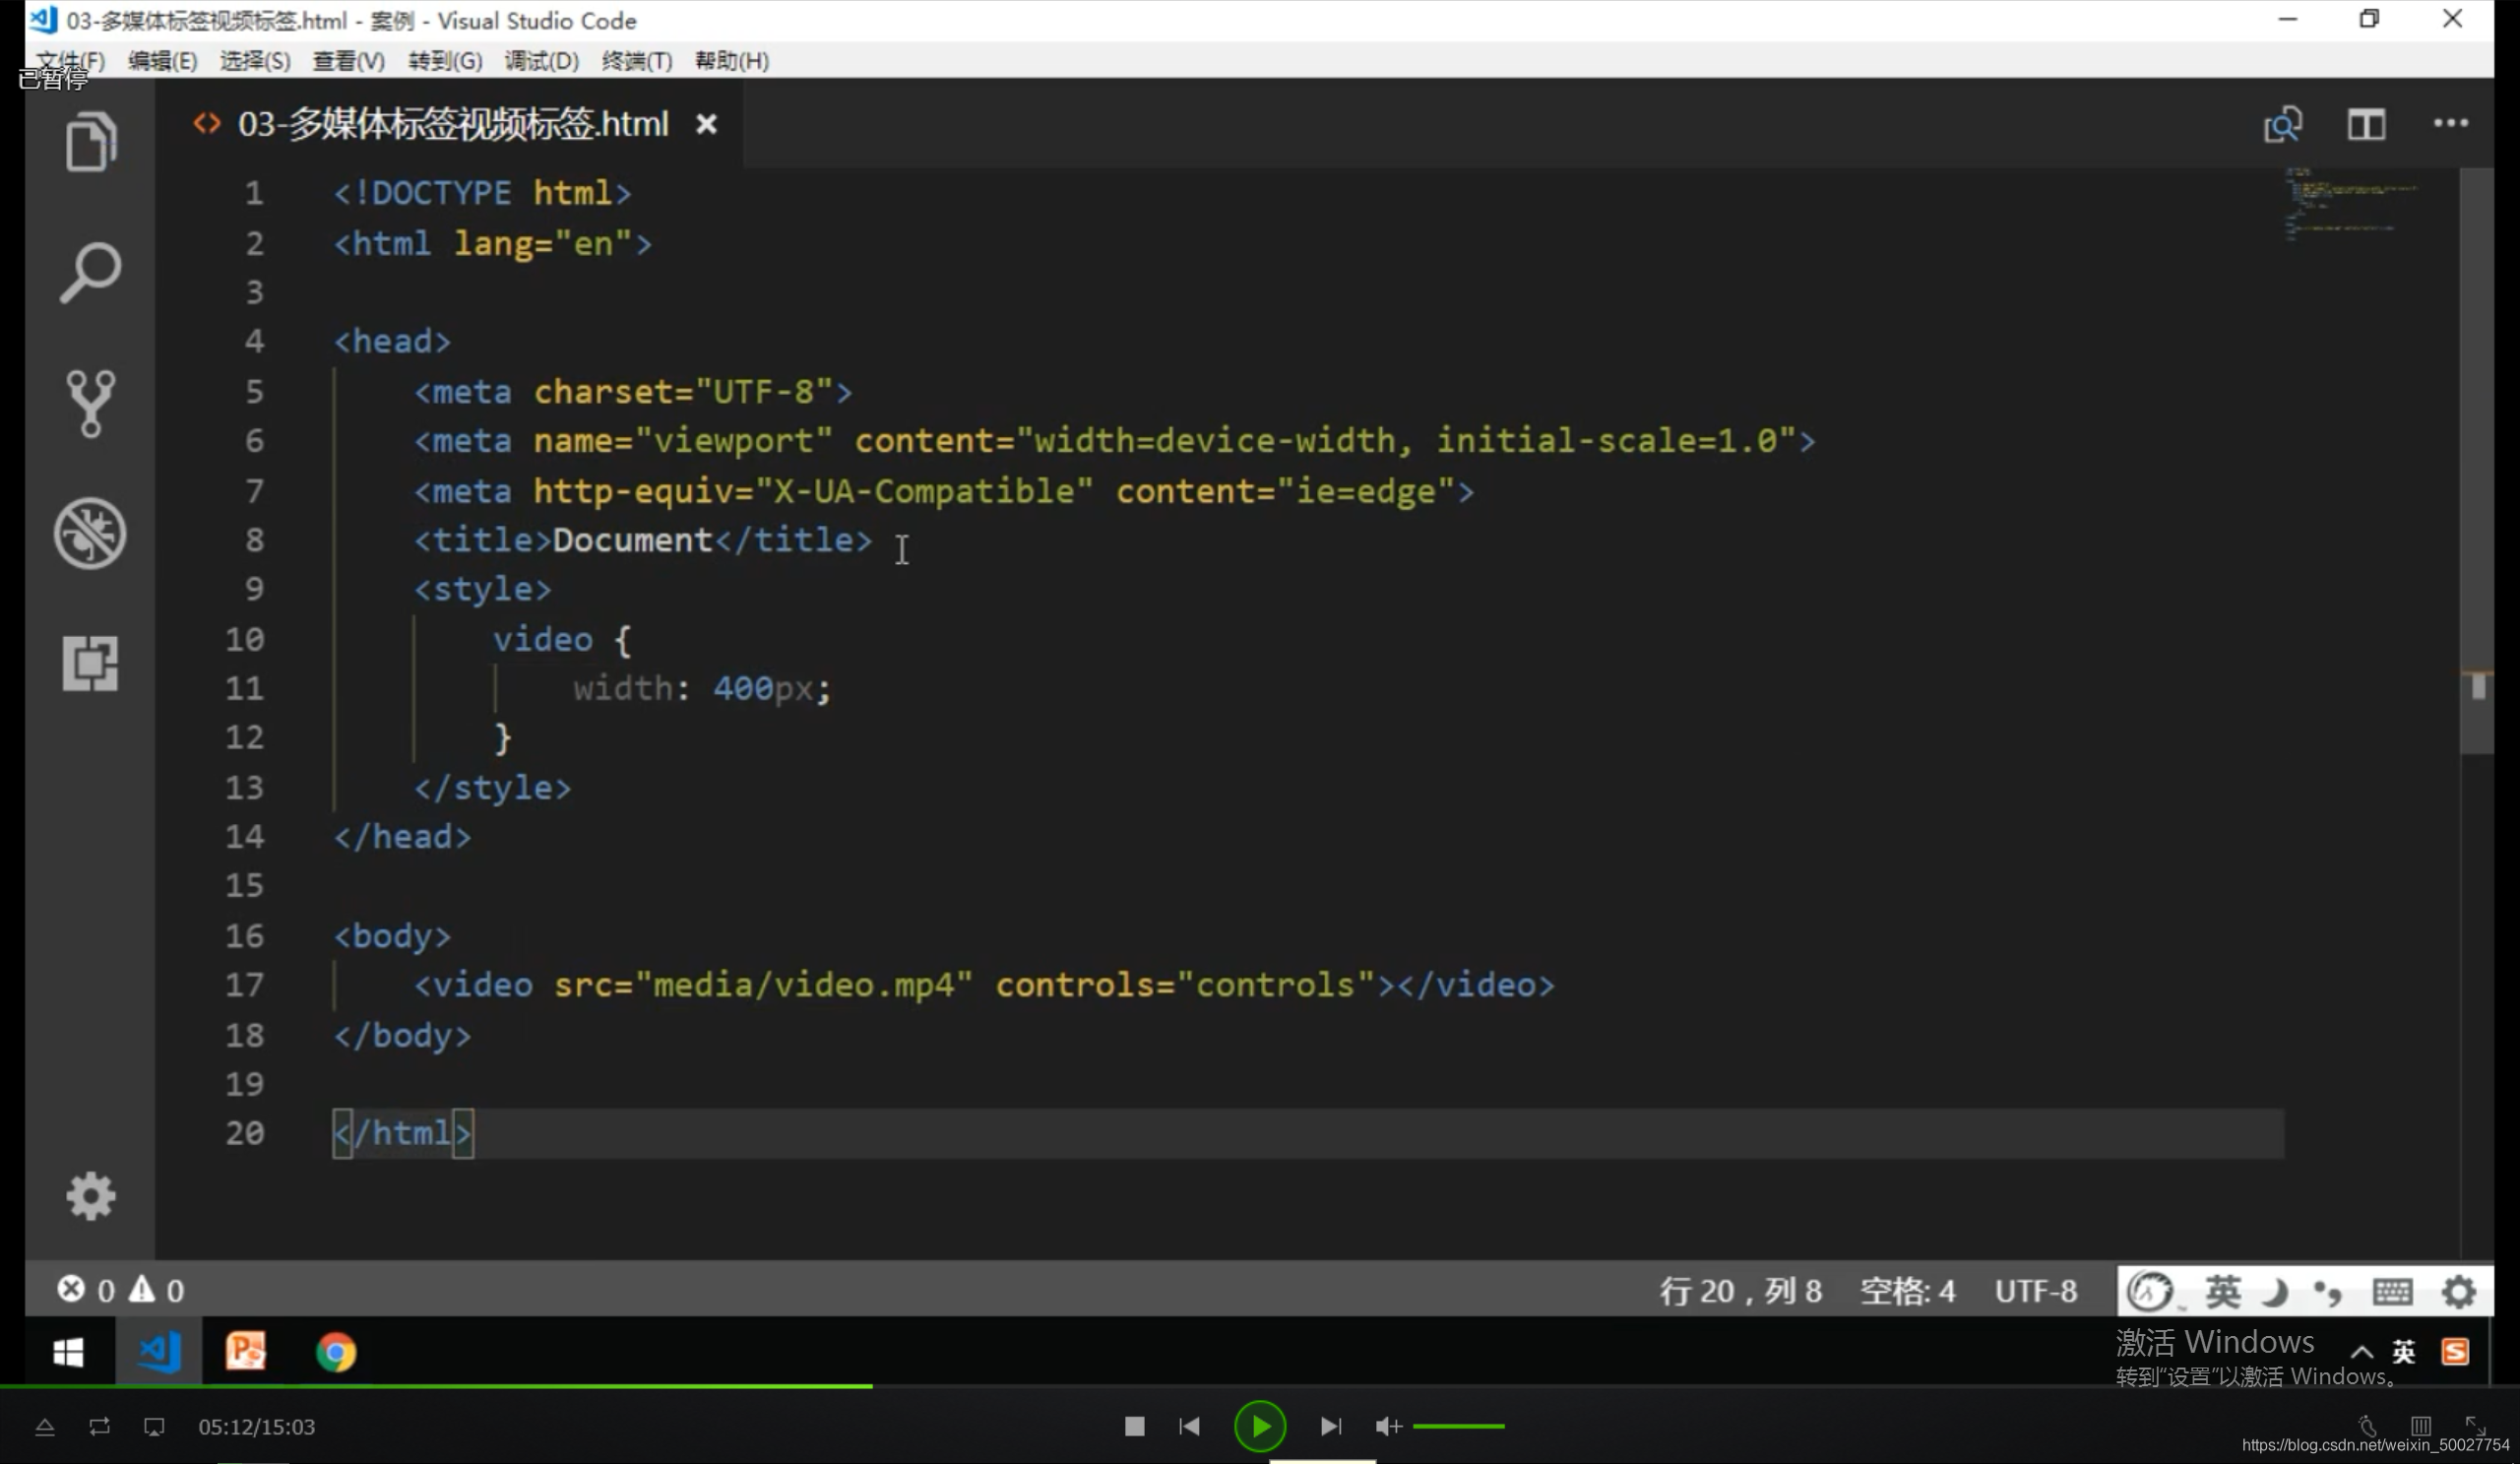Open the 转到(G) menu
This screenshot has width=2520, height=1464.
445,61
